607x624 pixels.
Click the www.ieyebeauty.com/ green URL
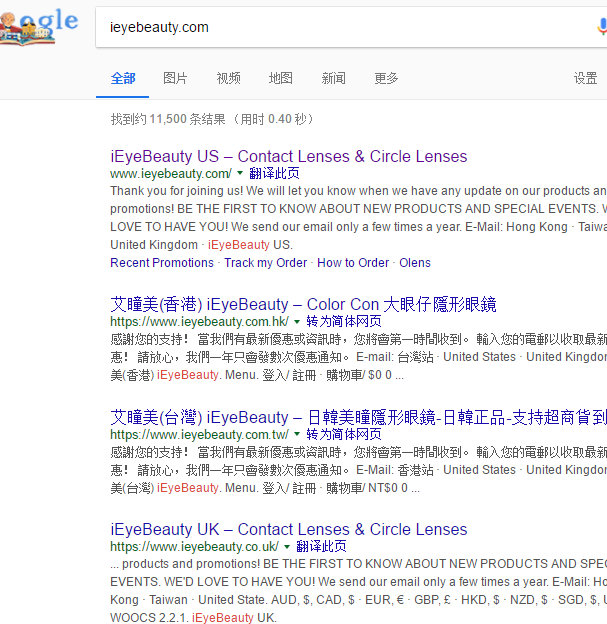tap(171, 174)
